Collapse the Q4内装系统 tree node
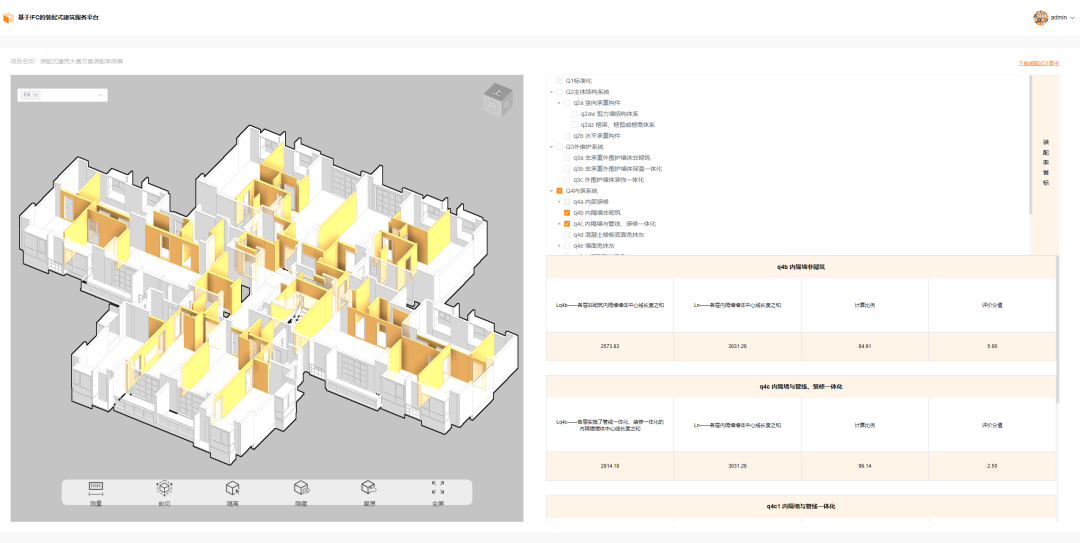This screenshot has height=543, width=1080. click(551, 191)
